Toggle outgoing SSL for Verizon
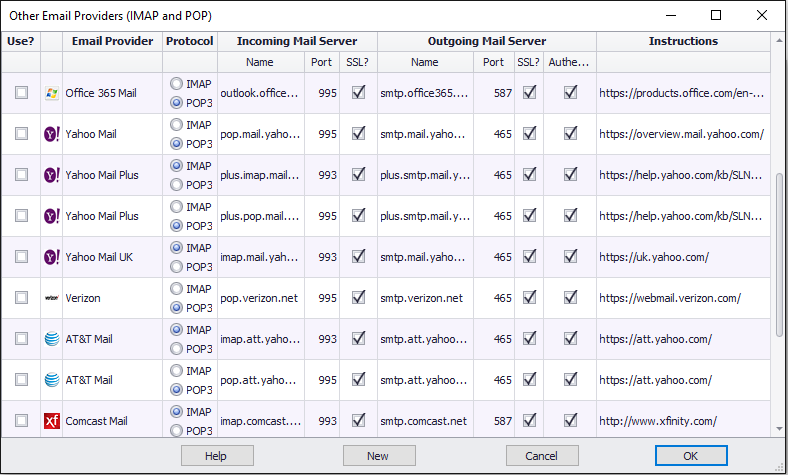 [x=529, y=298]
